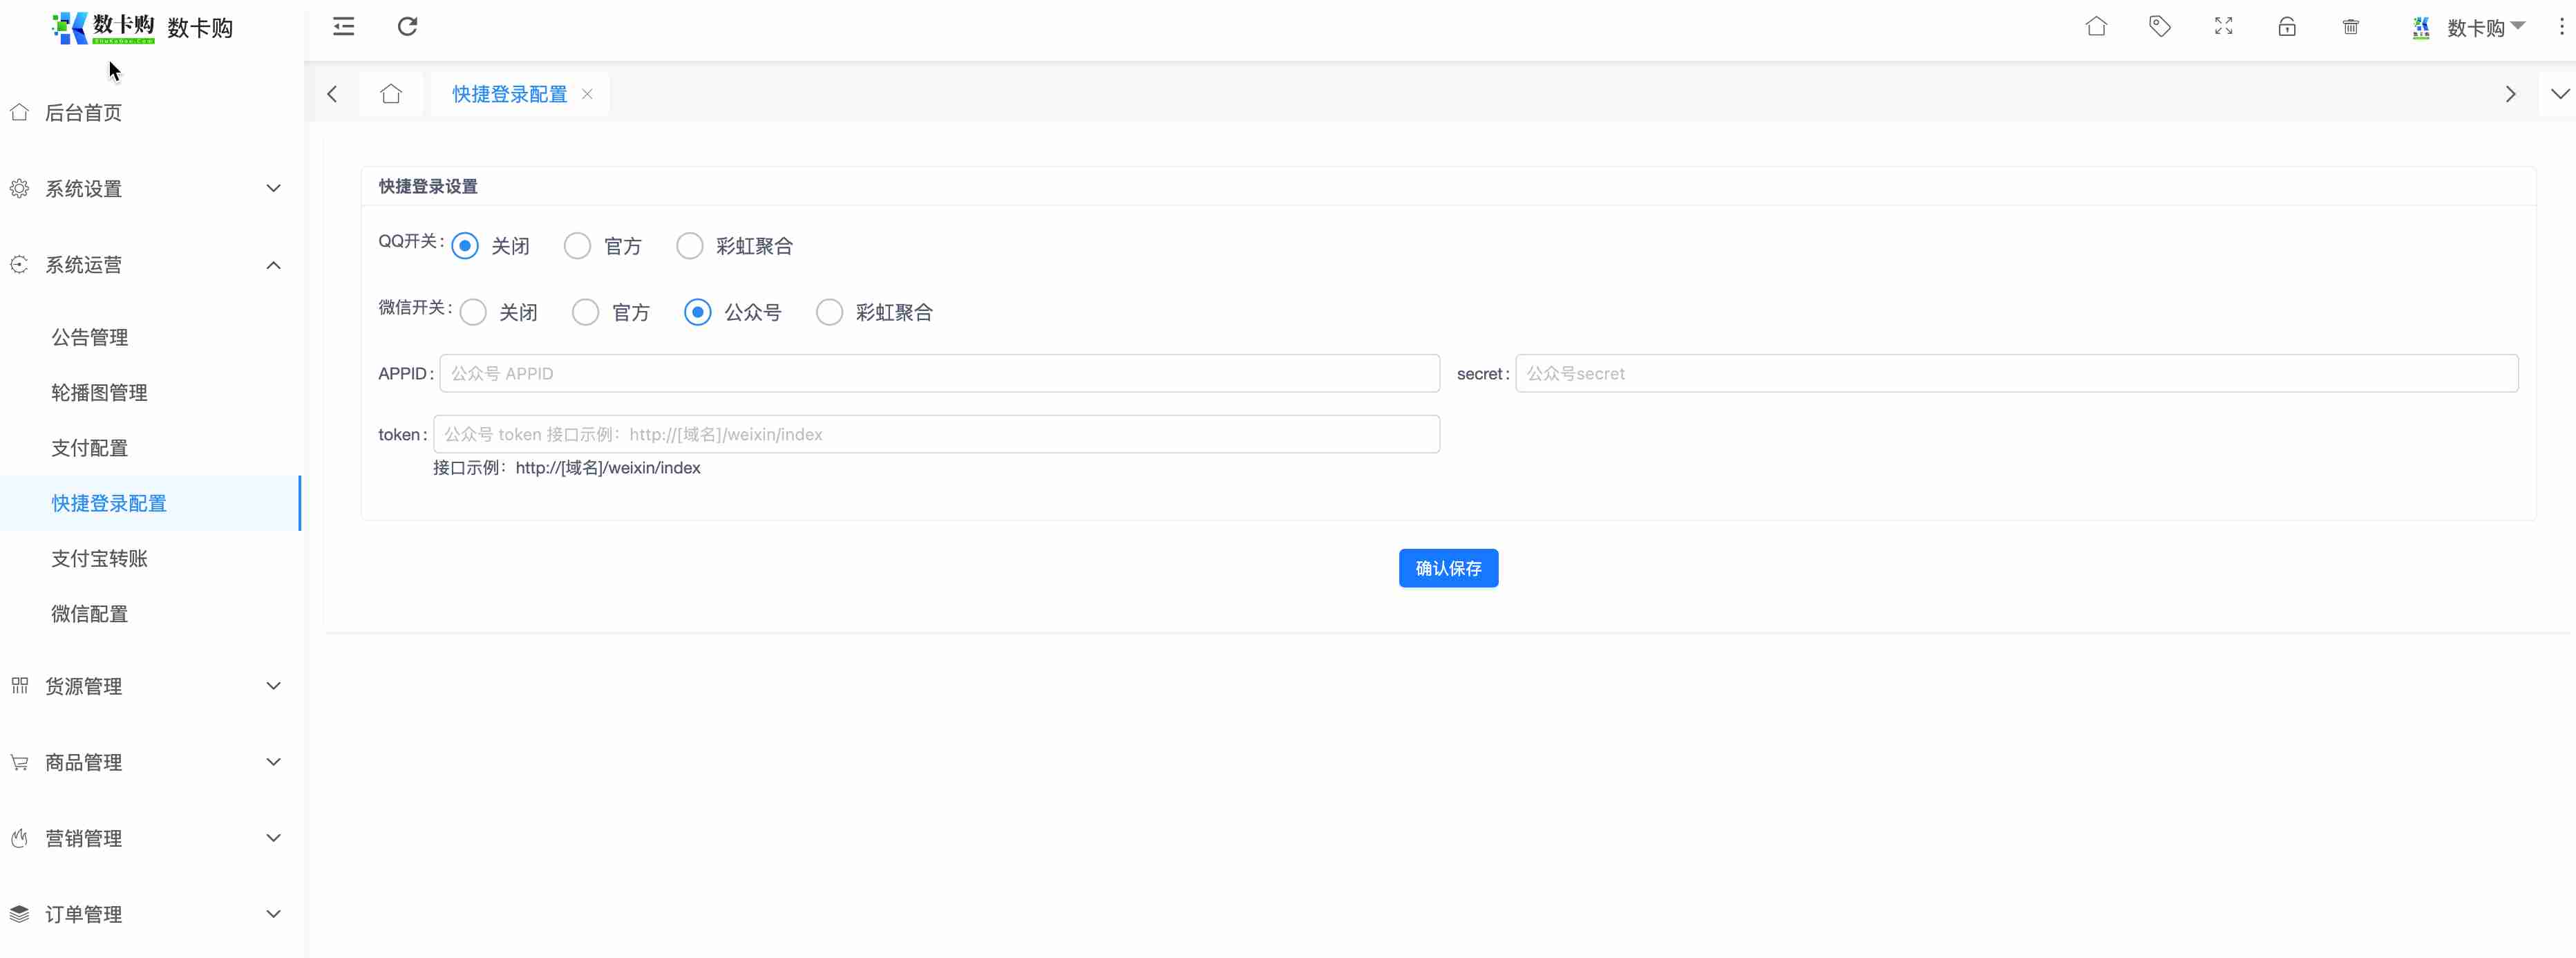Open 微信配置 menu link
The width and height of the screenshot is (2576, 958).
[90, 614]
